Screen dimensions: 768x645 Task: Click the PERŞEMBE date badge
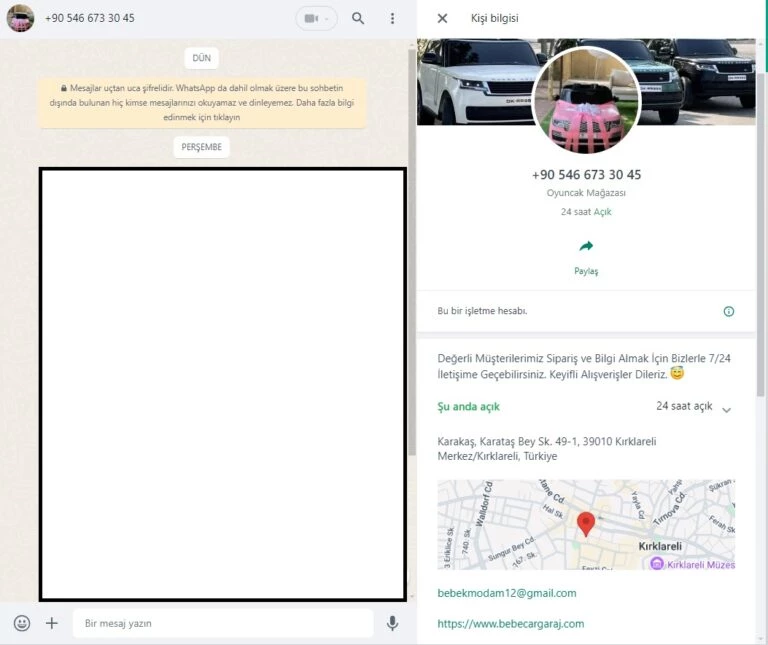tap(202, 147)
